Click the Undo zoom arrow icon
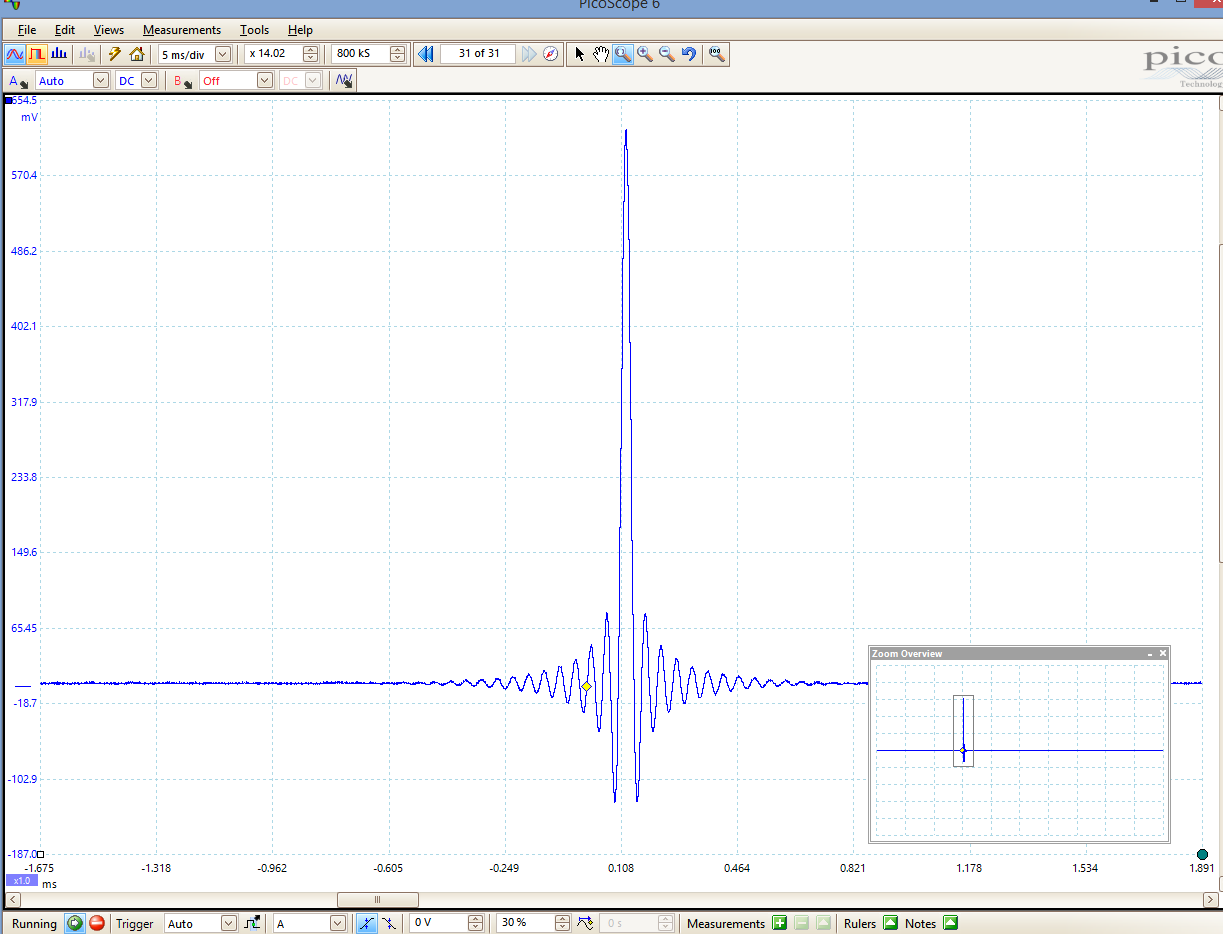The height and width of the screenshot is (934, 1223). (689, 54)
